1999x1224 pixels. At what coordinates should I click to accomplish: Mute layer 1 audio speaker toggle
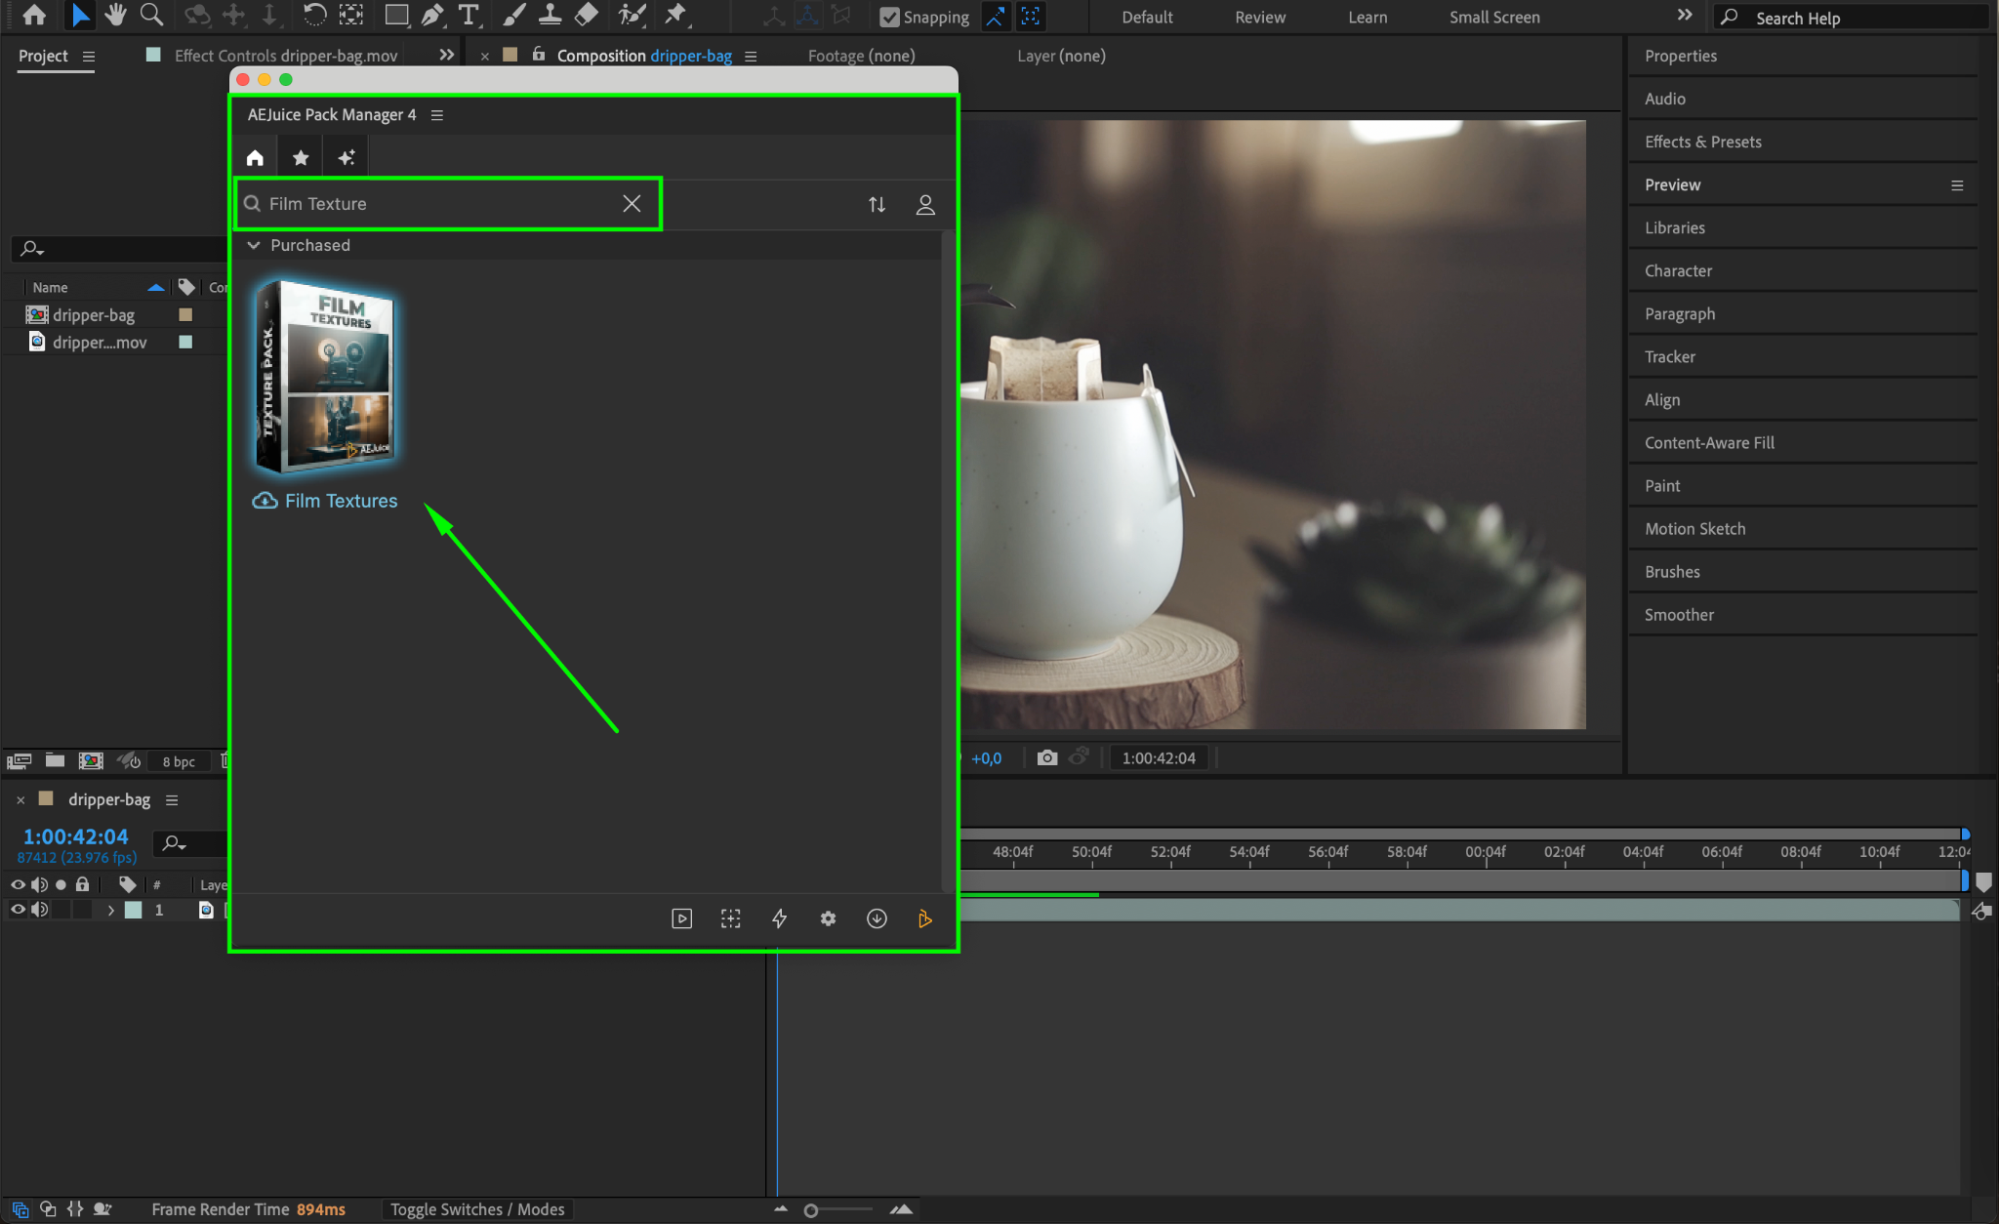pos(40,909)
